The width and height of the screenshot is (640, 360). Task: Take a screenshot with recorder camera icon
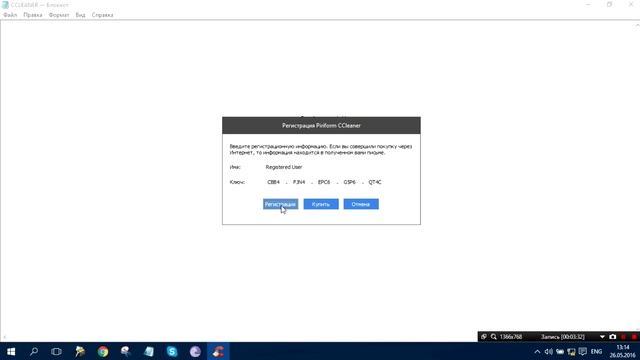pos(613,337)
